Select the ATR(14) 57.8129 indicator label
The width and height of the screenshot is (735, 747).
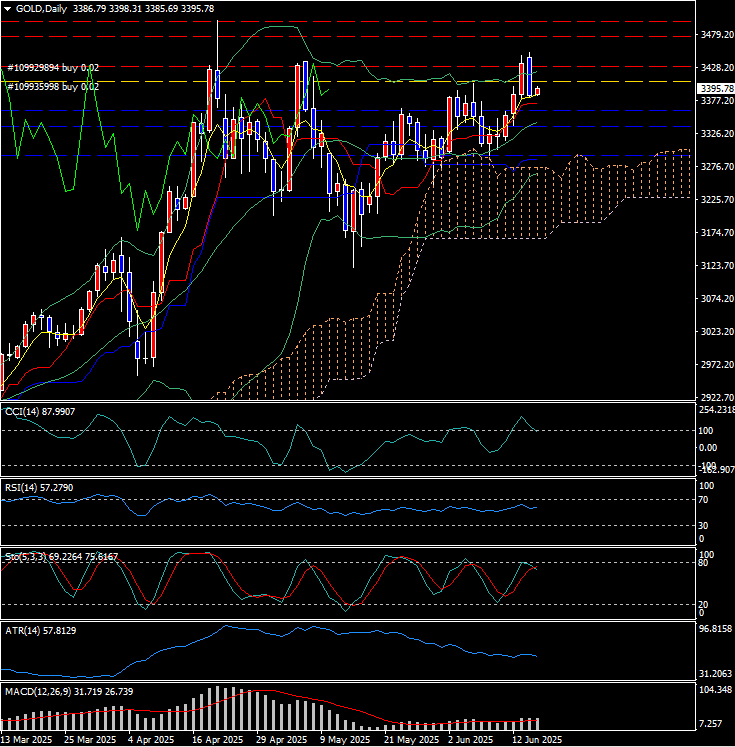(40, 630)
